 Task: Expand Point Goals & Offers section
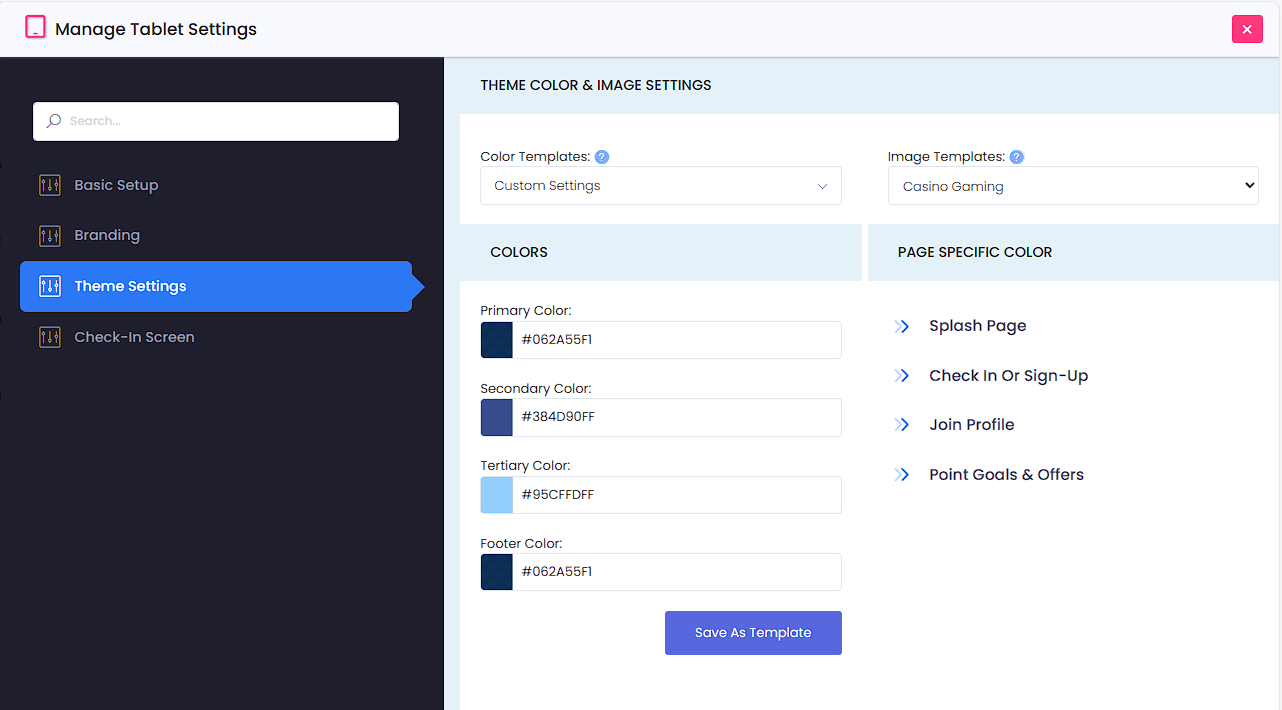[x=1006, y=475]
